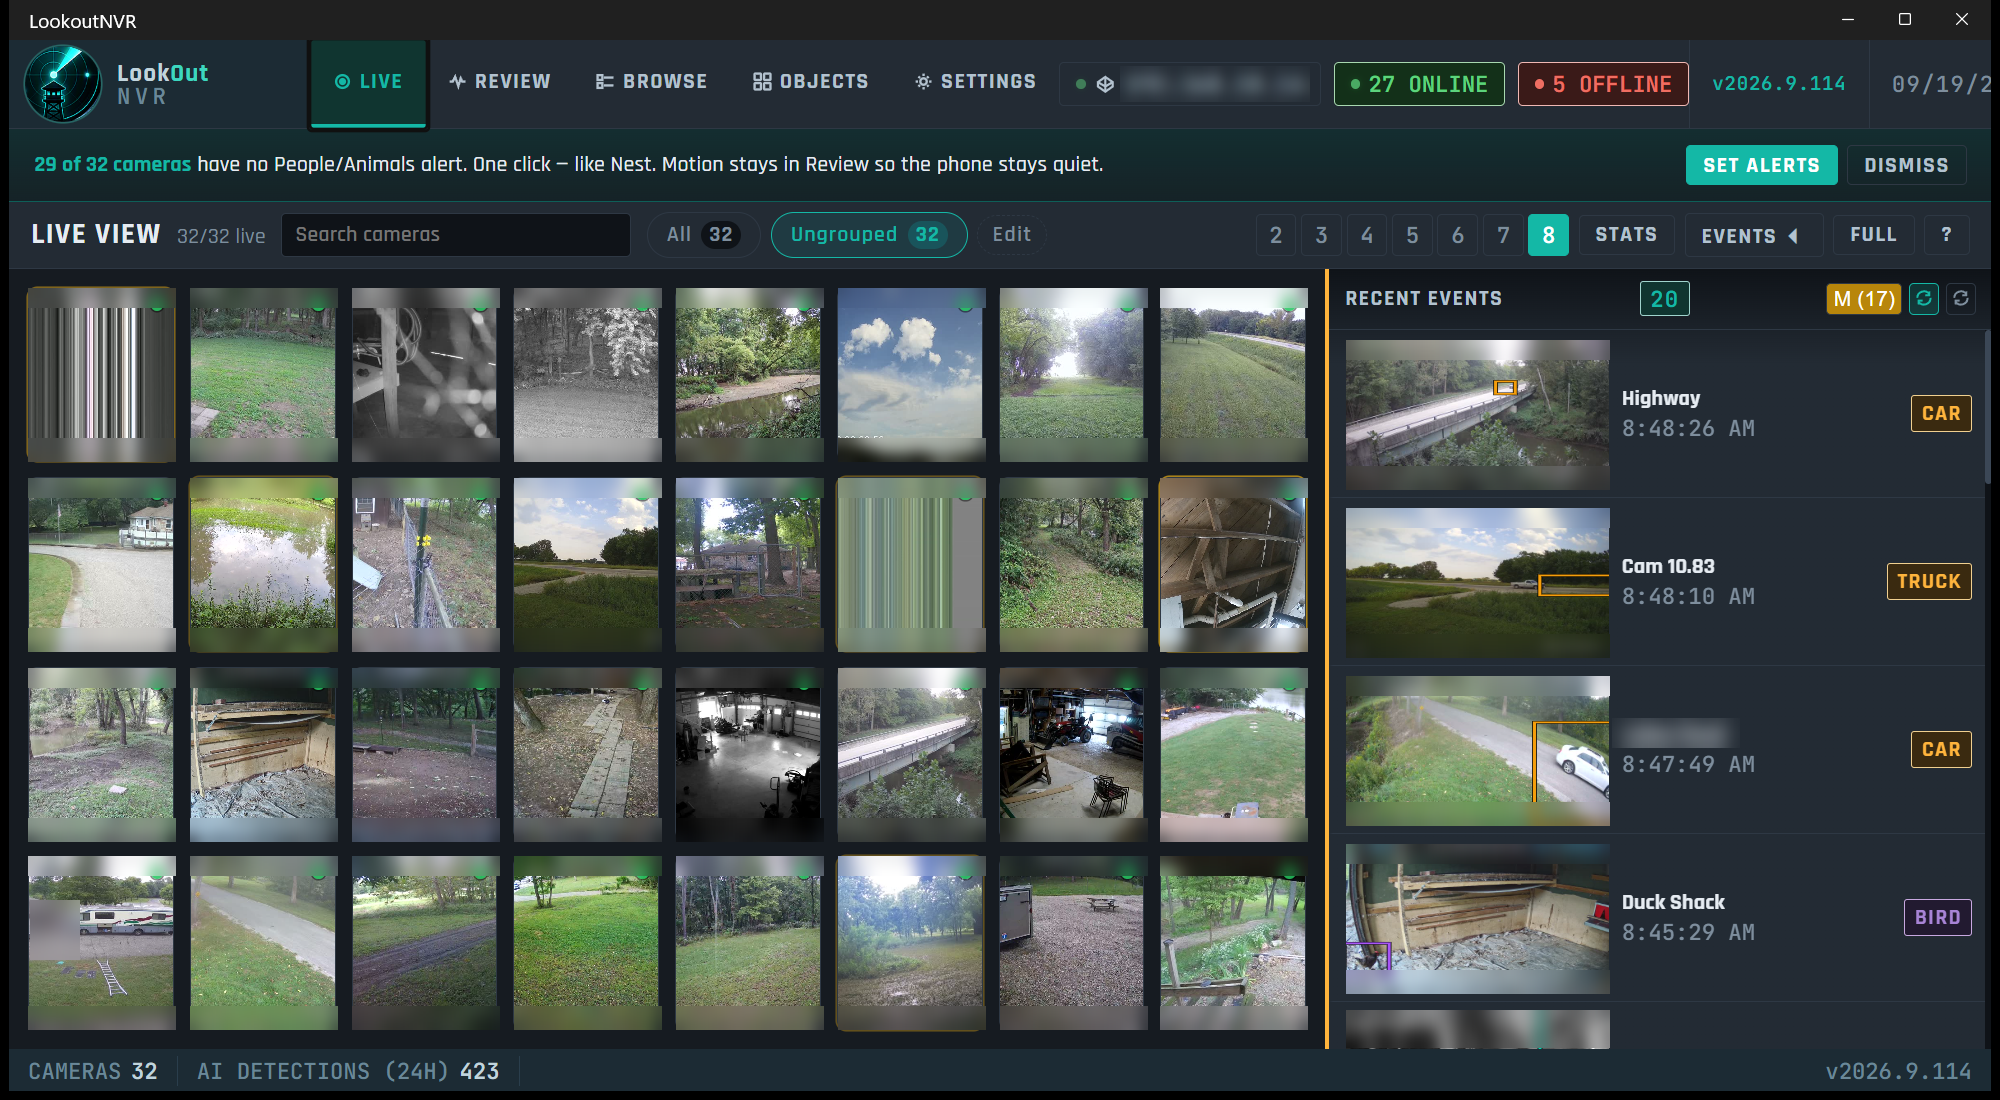Set the grid to 6 columns
2000x1100 pixels.
(1458, 235)
